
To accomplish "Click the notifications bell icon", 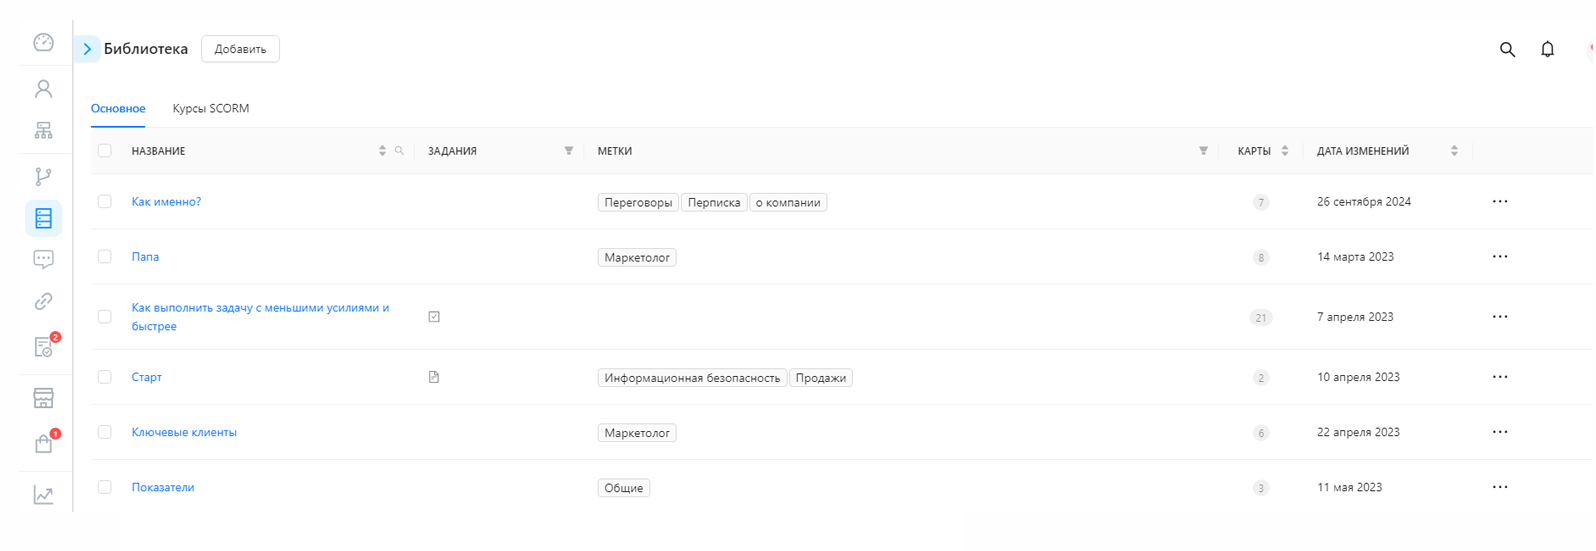I will pyautogui.click(x=1547, y=49).
